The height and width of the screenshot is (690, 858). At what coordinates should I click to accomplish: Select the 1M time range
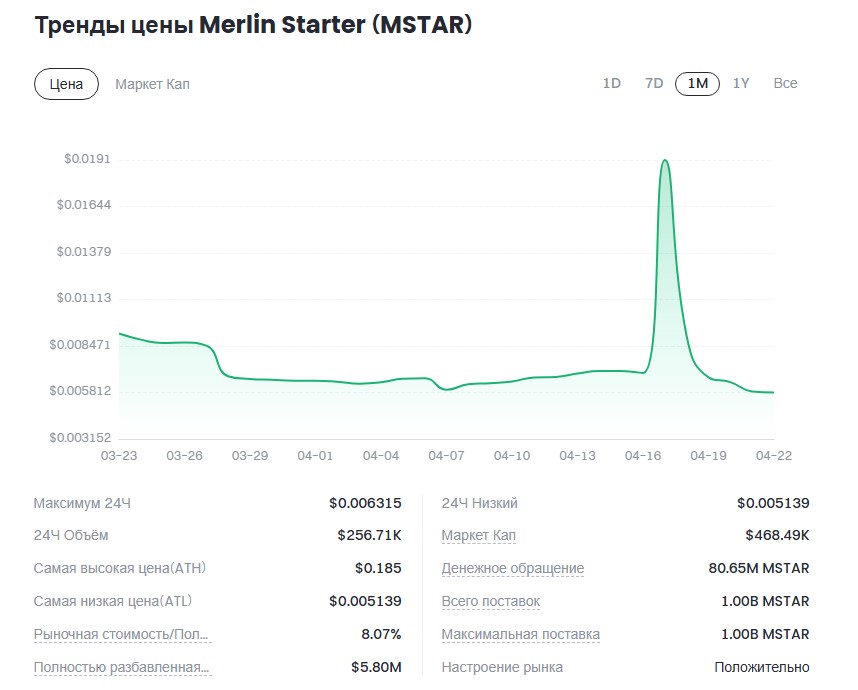click(697, 84)
